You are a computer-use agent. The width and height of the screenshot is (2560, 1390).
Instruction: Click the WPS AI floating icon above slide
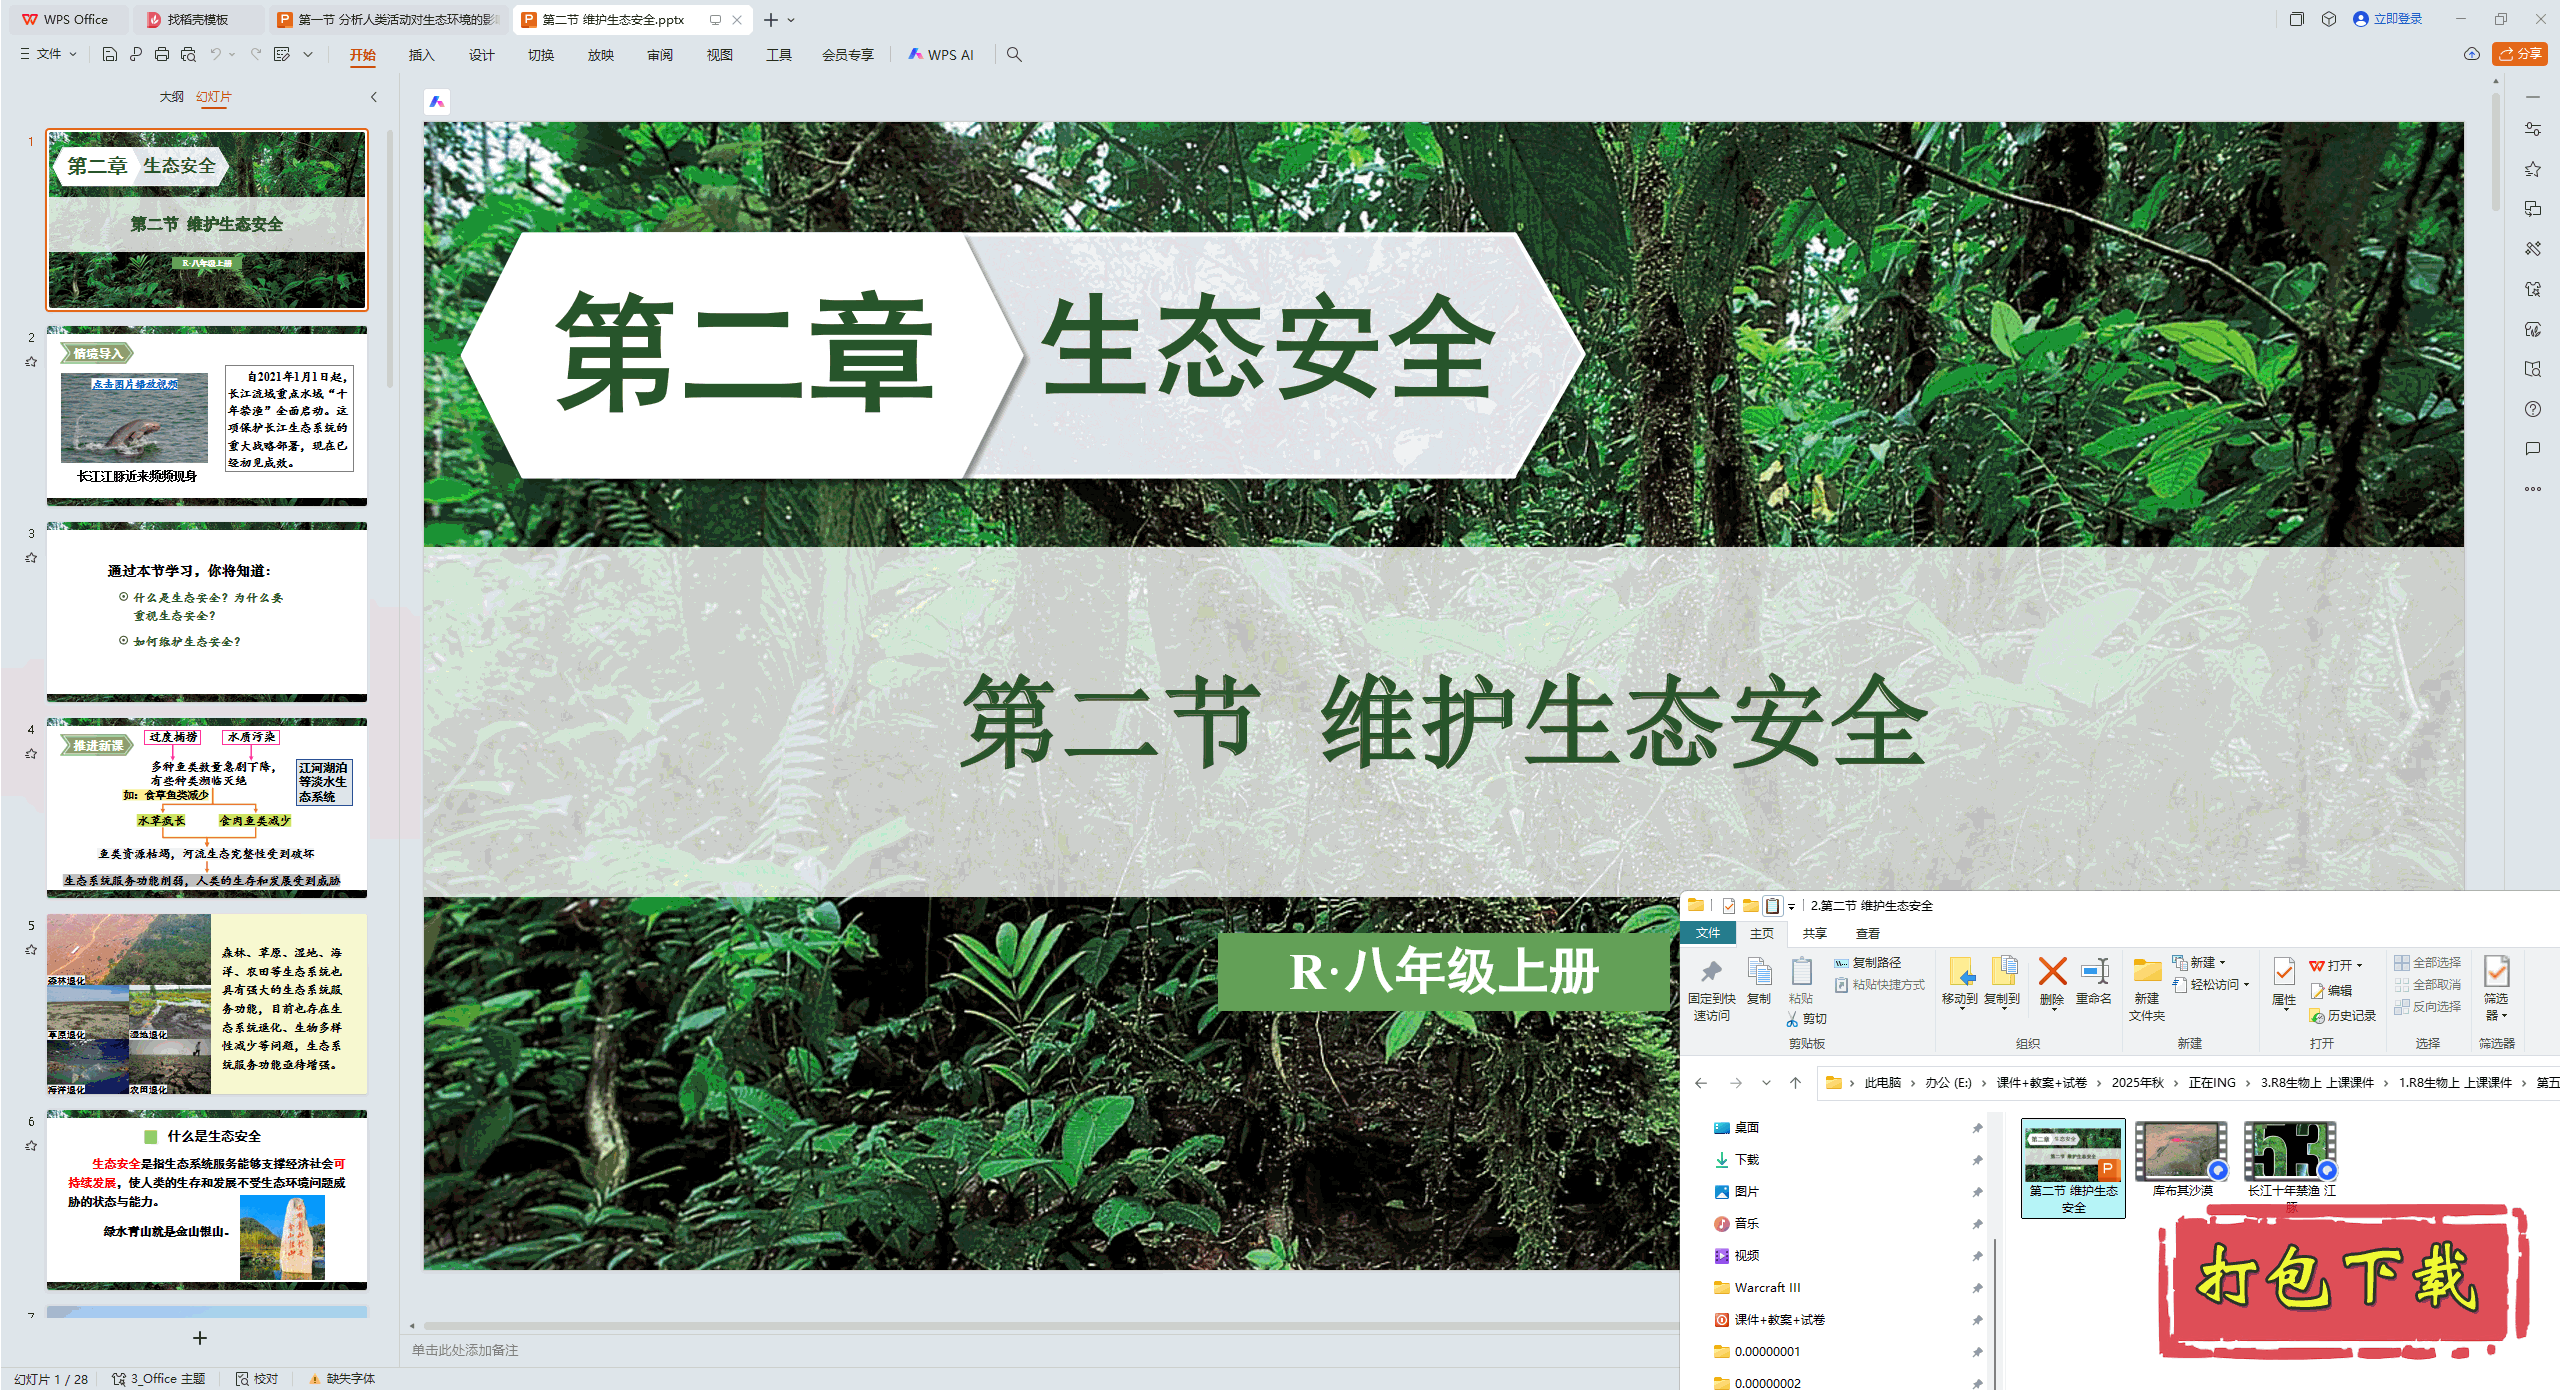point(437,101)
